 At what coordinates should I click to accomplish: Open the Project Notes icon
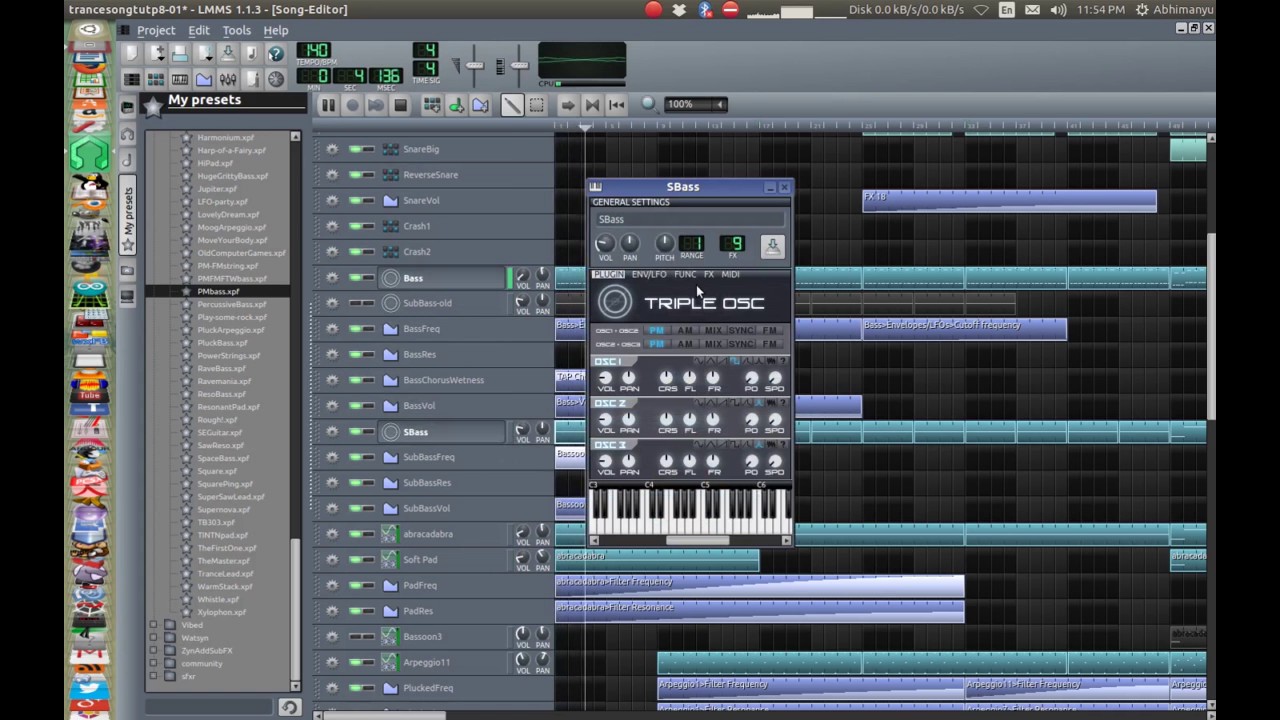pyautogui.click(x=252, y=79)
